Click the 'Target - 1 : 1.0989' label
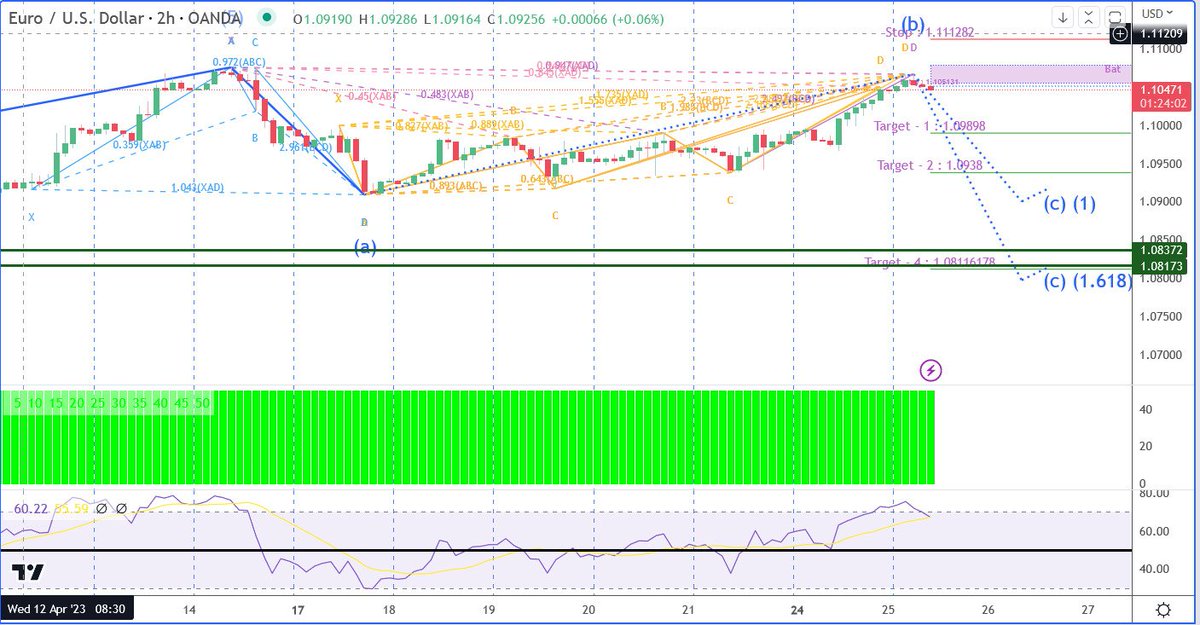The width and height of the screenshot is (1200, 625). pos(930,126)
